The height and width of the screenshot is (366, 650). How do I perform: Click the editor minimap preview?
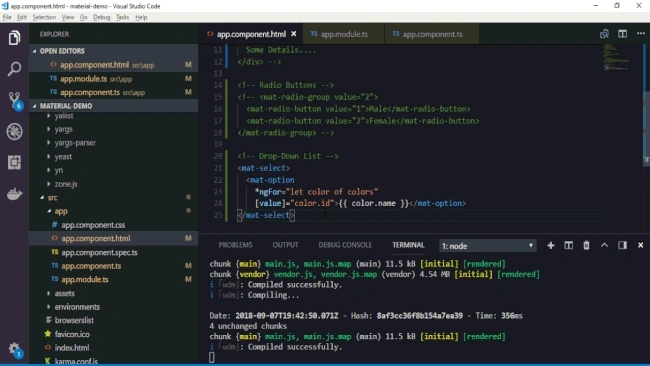[x=617, y=56]
